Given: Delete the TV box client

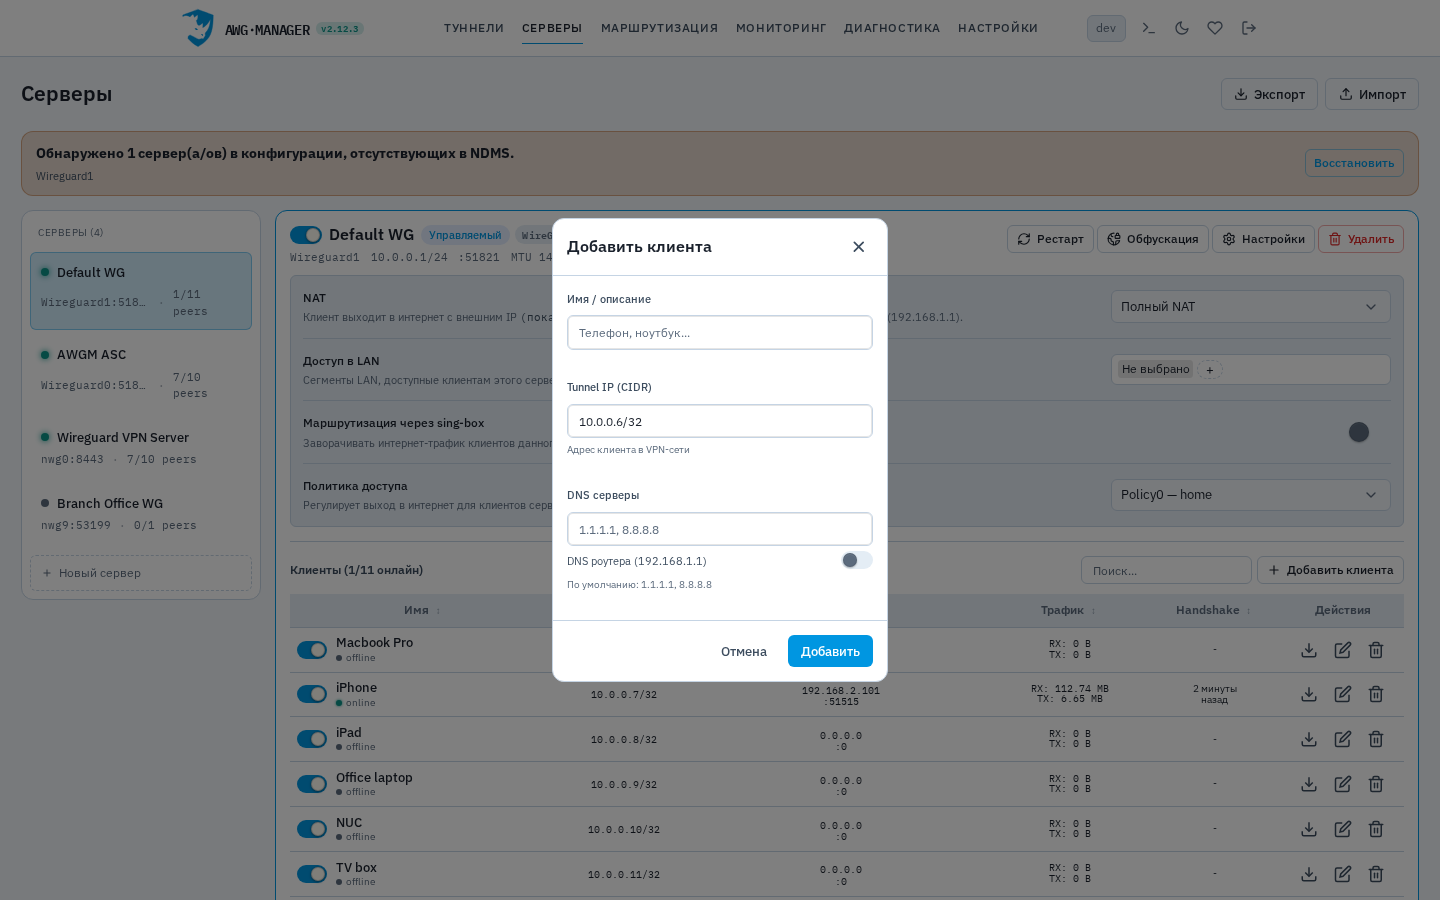Looking at the screenshot, I should (1376, 874).
